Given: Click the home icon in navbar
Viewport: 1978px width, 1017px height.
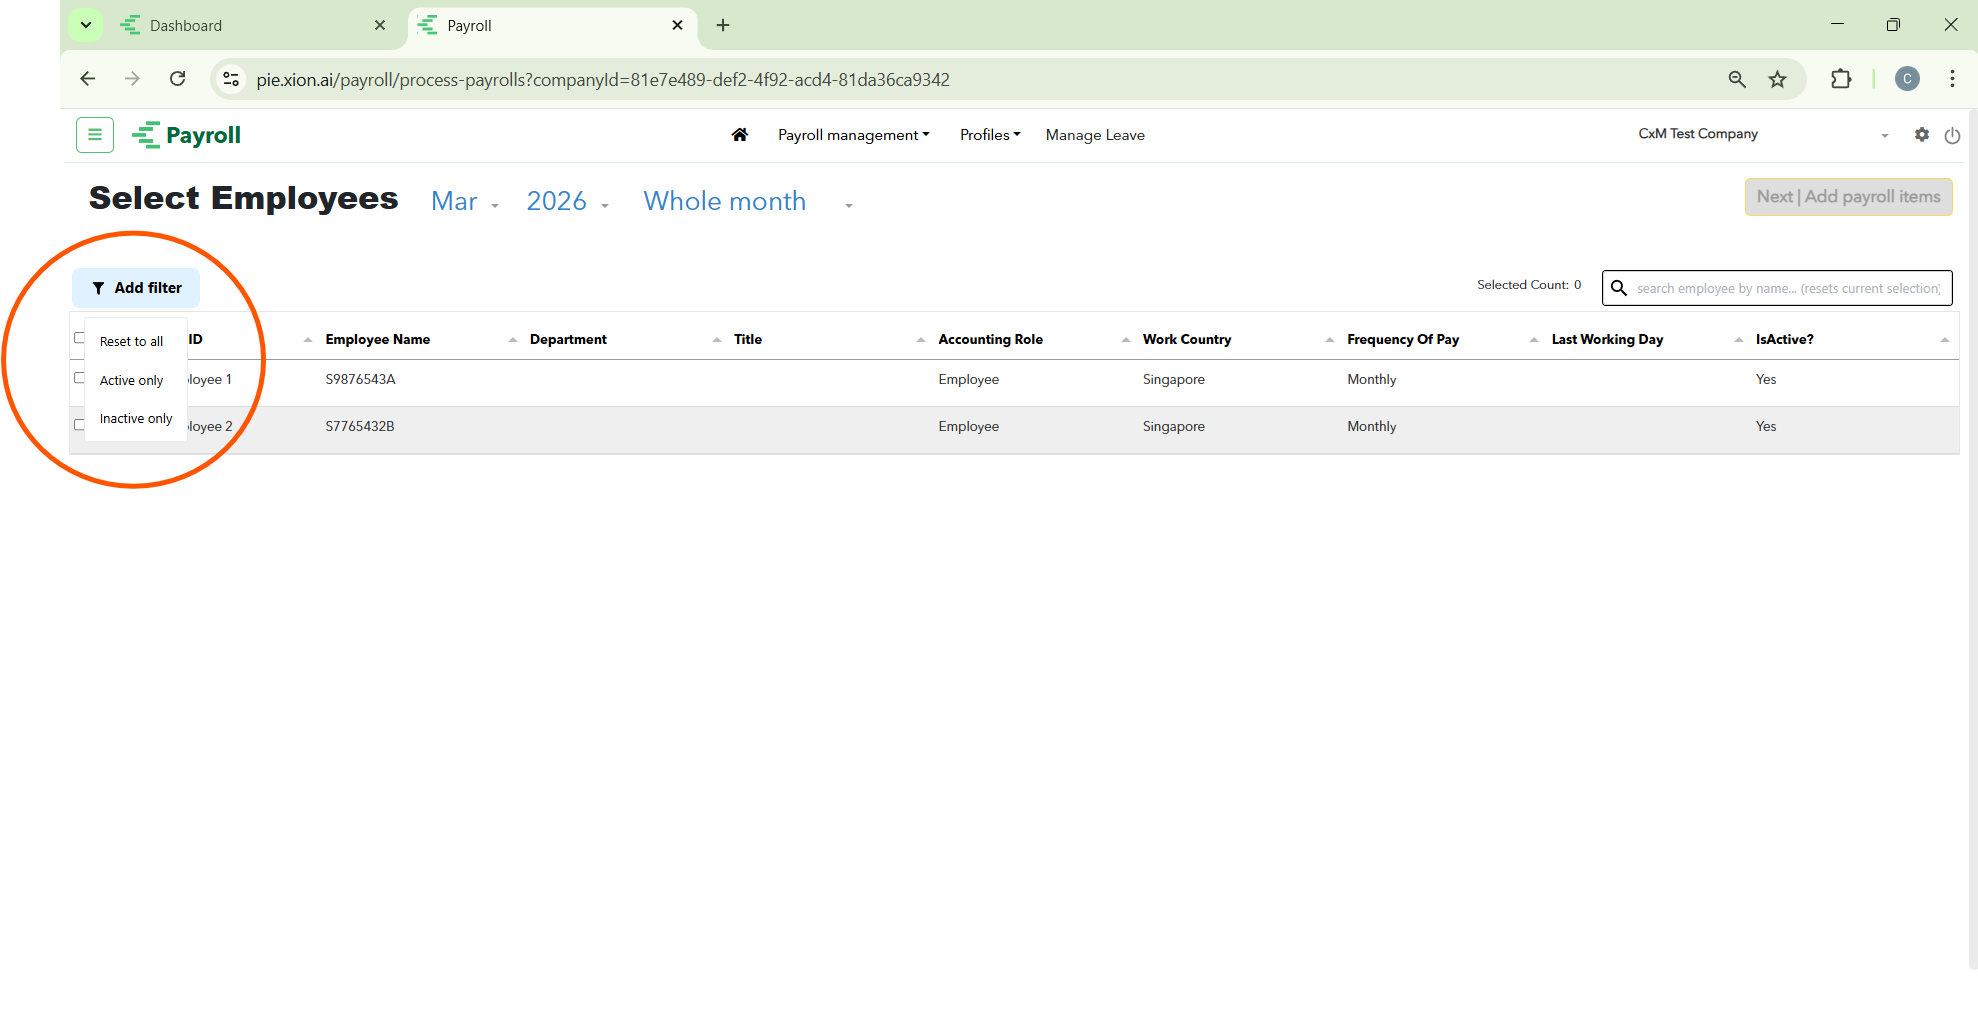Looking at the screenshot, I should tap(739, 135).
